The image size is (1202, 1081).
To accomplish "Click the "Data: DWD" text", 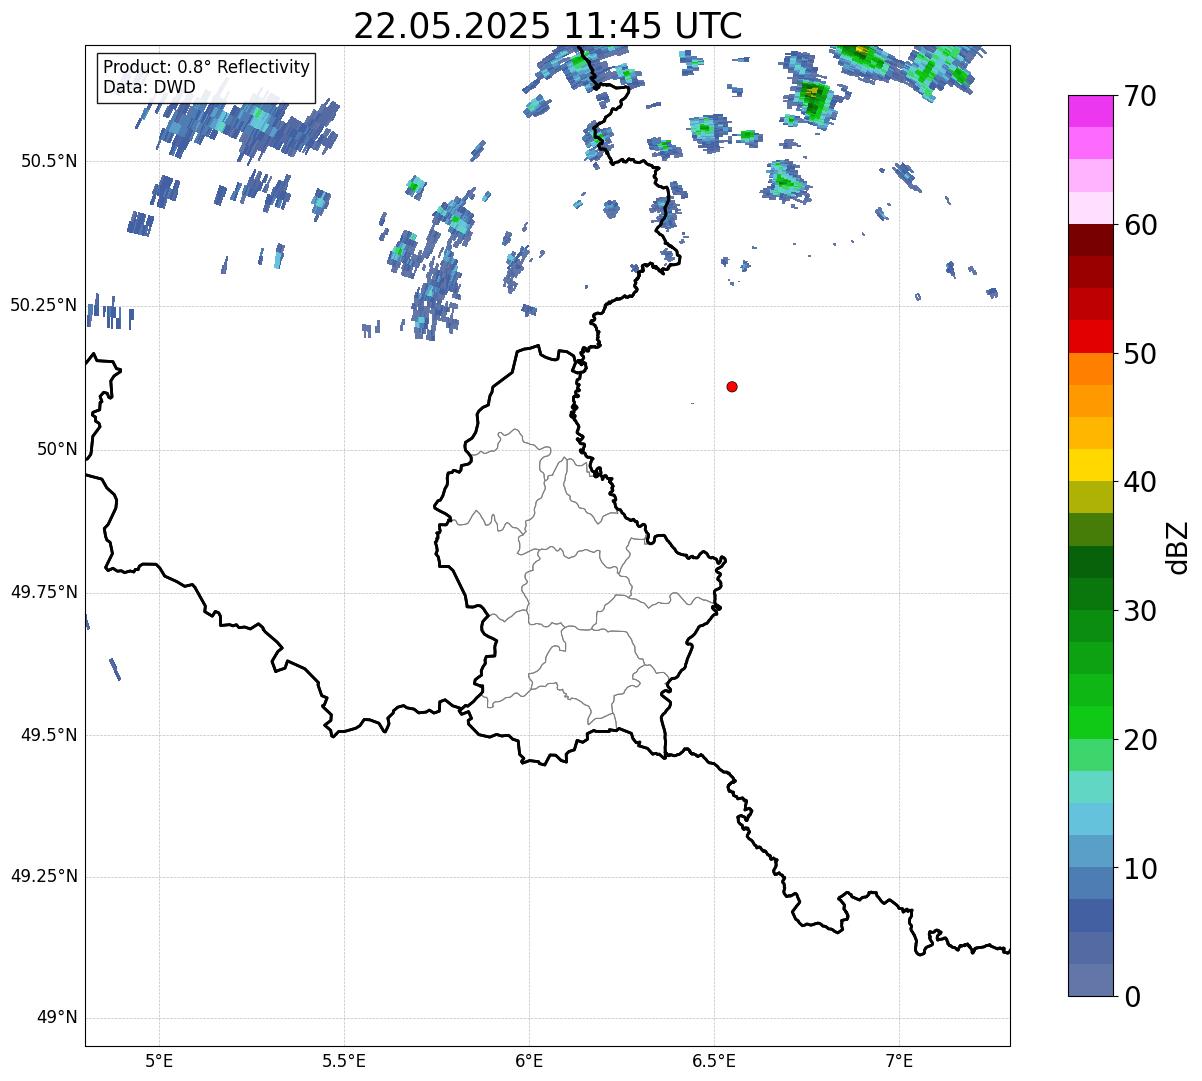I will pos(149,87).
